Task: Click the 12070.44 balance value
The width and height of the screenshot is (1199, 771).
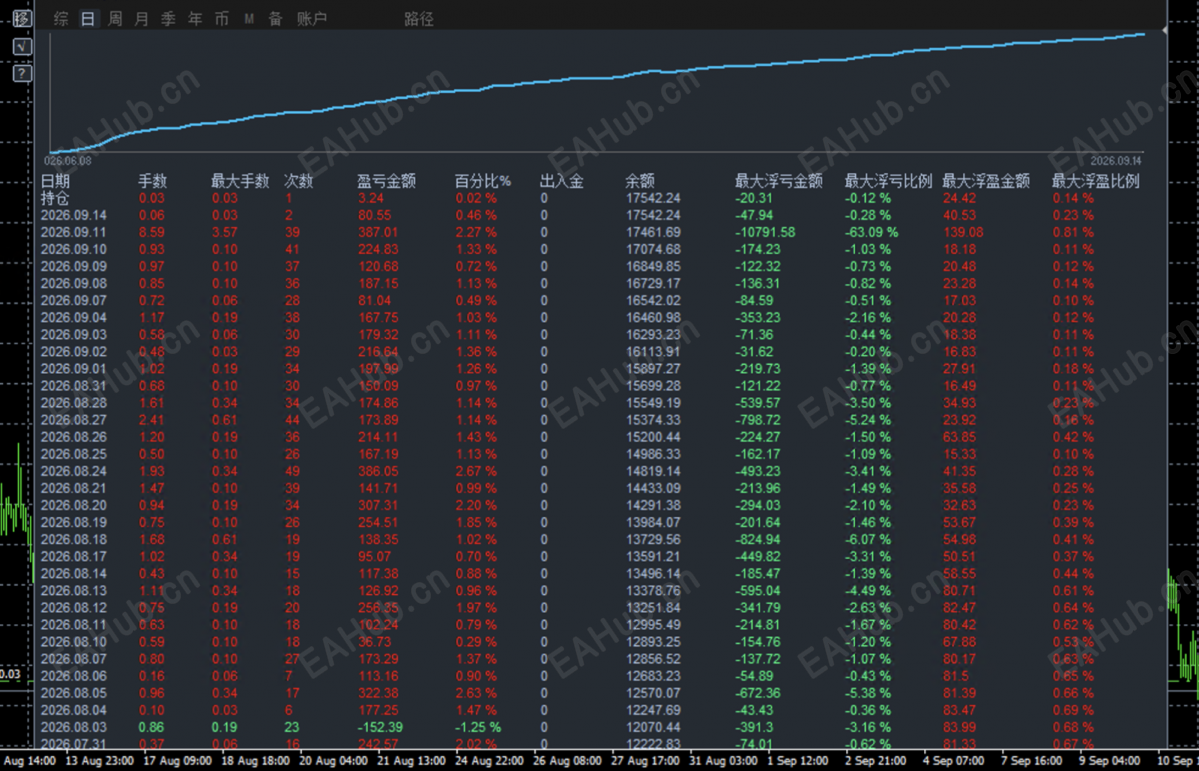Action: (653, 727)
